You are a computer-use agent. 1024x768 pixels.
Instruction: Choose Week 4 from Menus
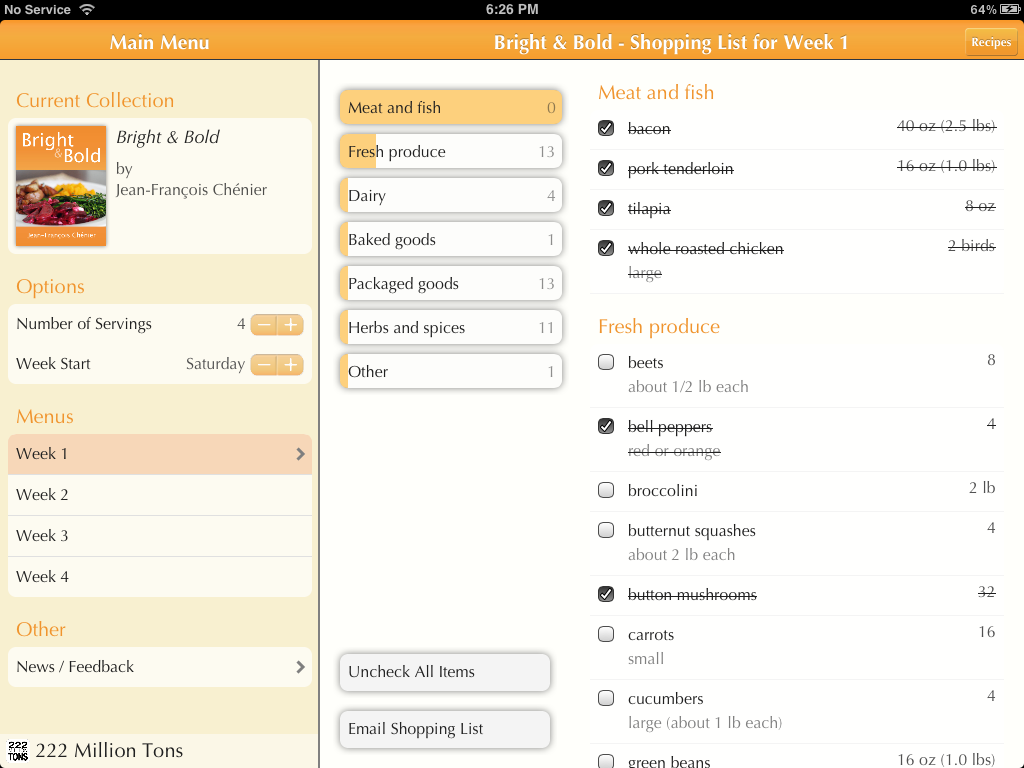[x=160, y=577]
